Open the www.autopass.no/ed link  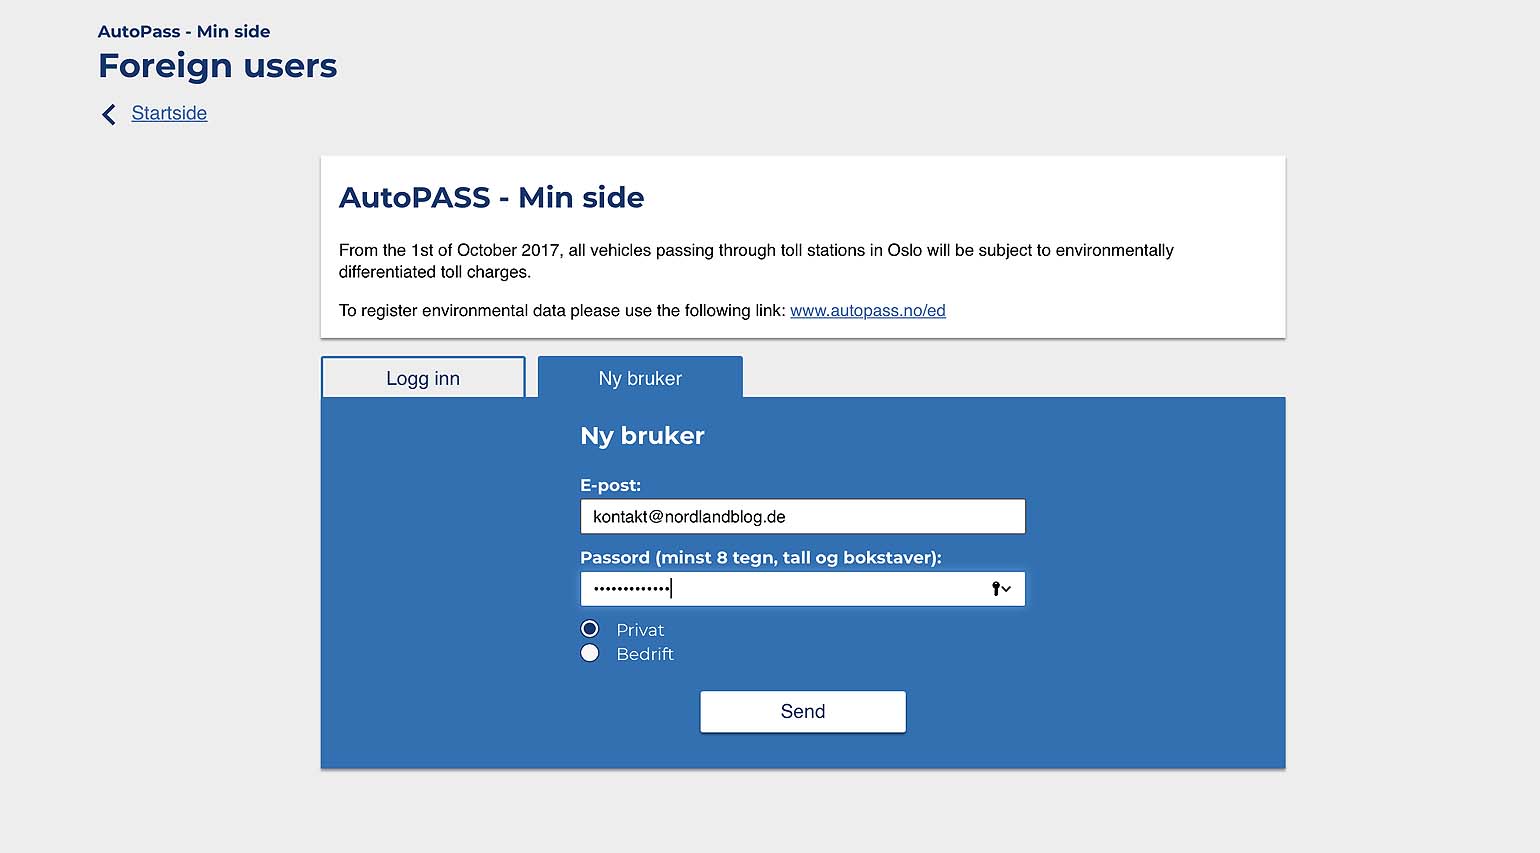(x=868, y=311)
